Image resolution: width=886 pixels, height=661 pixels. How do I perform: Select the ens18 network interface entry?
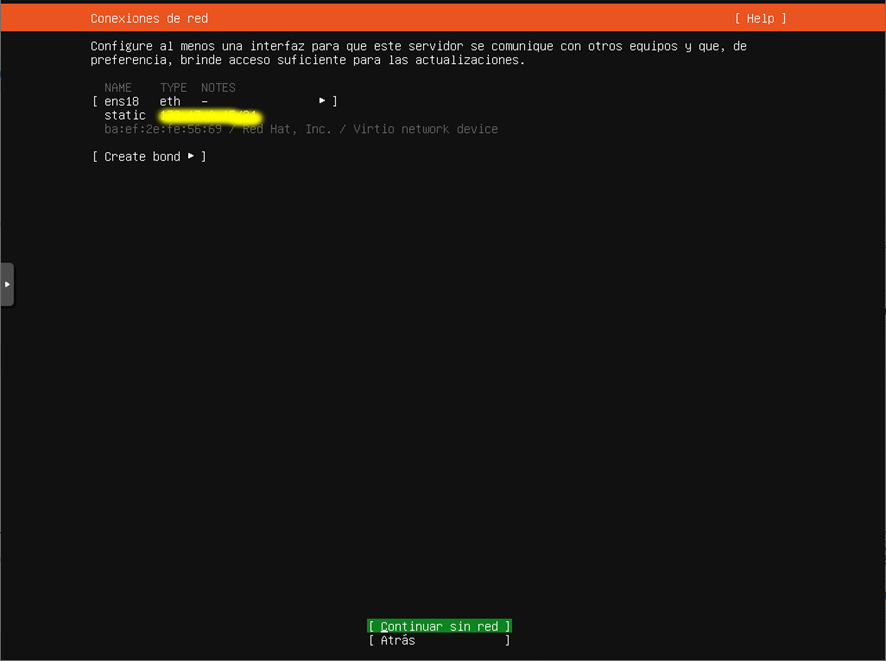tap(215, 101)
